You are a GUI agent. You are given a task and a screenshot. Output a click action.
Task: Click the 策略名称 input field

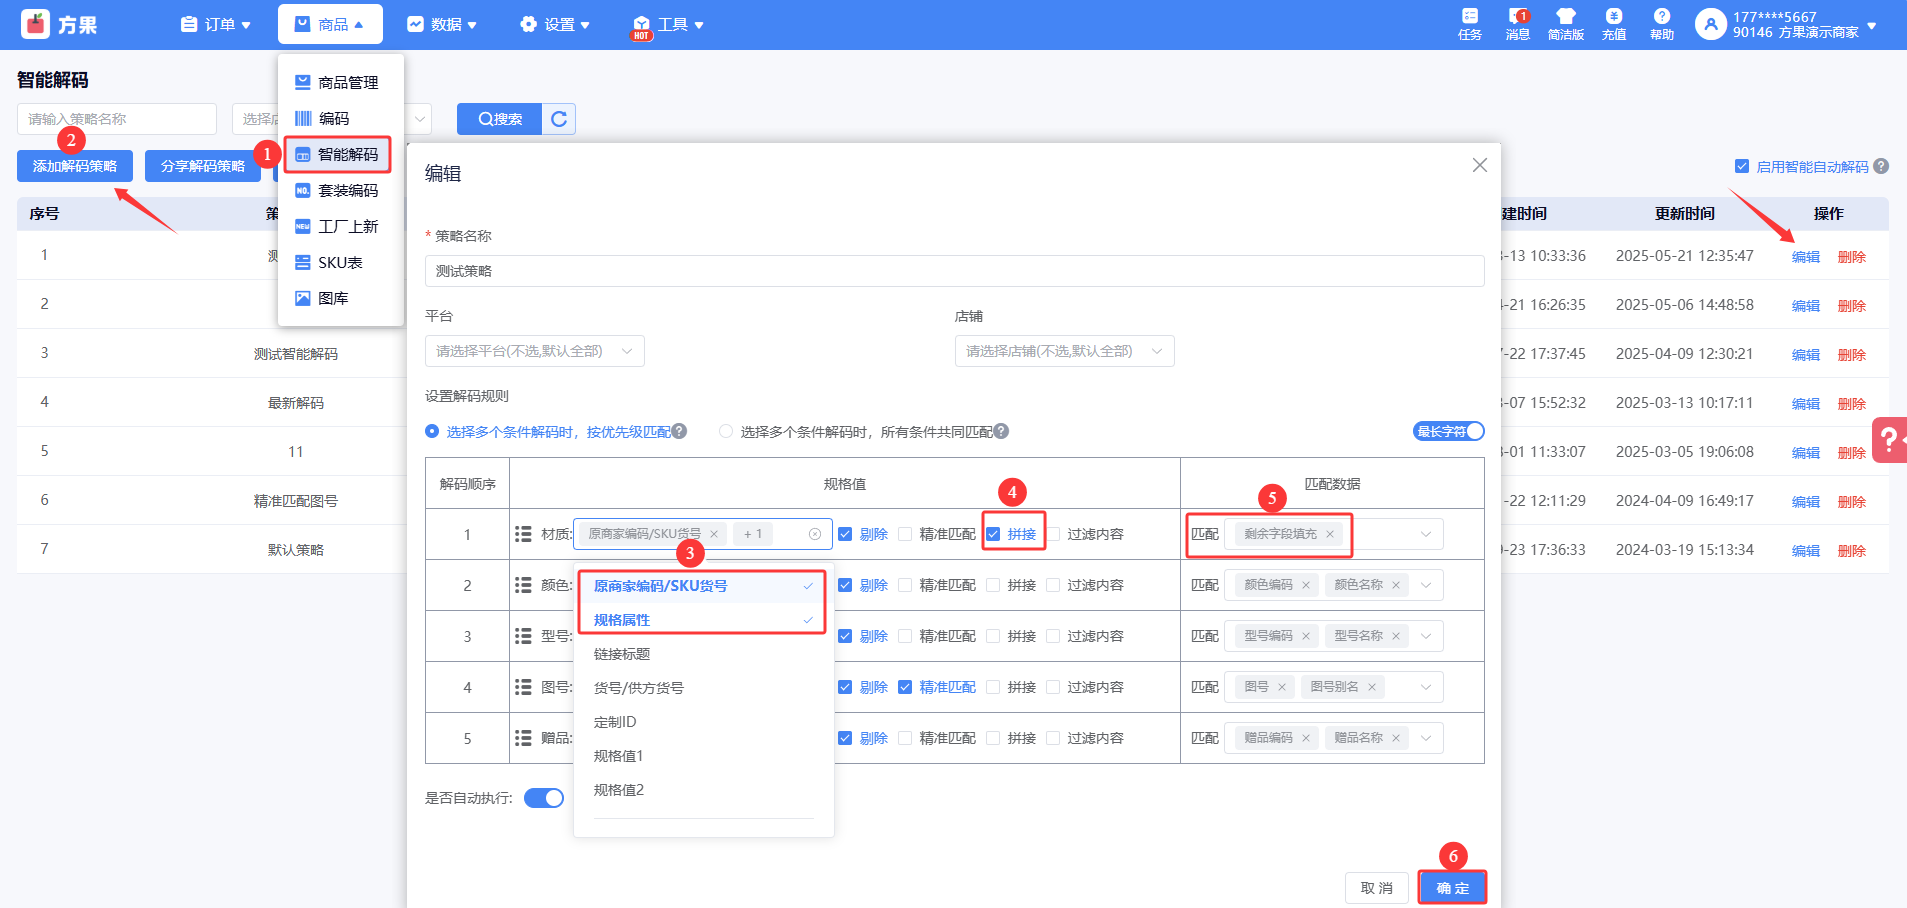click(954, 271)
